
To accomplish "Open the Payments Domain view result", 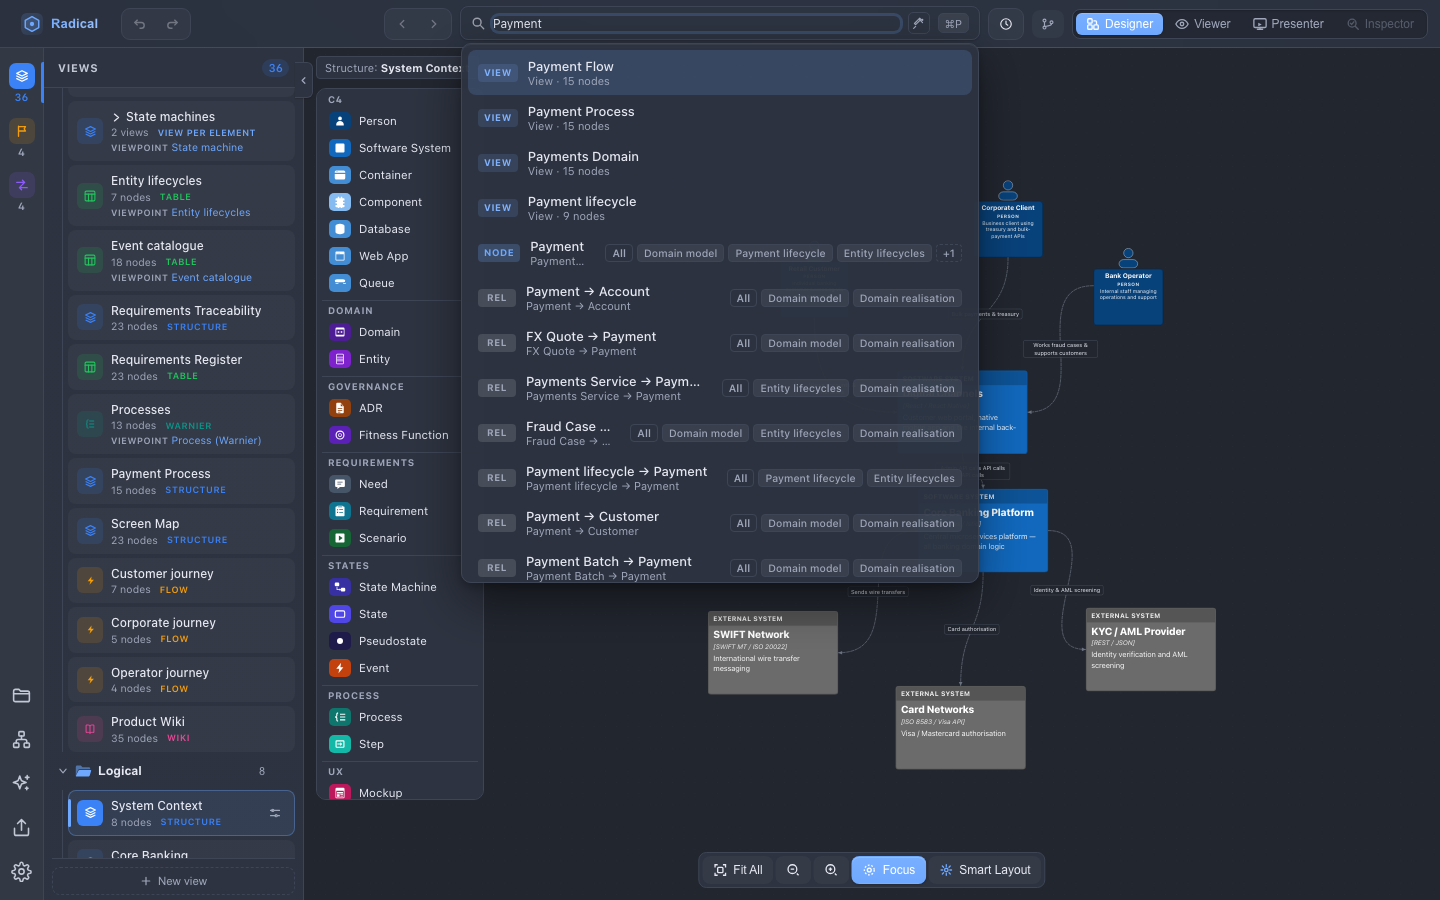I will tap(720, 163).
